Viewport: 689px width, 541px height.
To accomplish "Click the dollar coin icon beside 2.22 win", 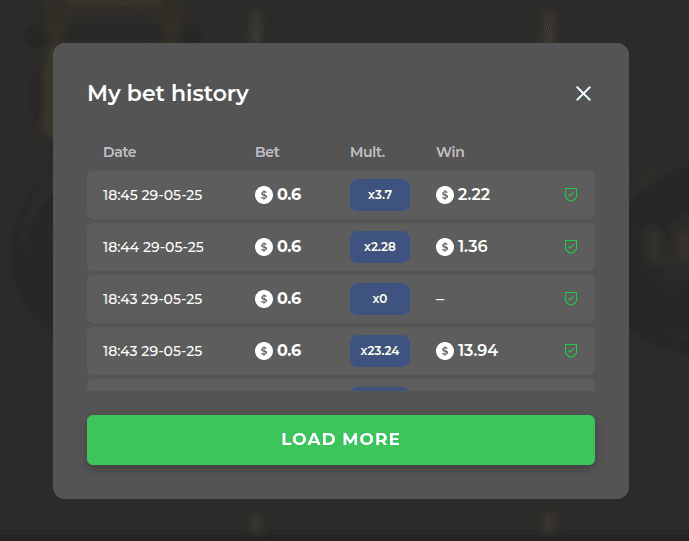I will click(x=445, y=195).
